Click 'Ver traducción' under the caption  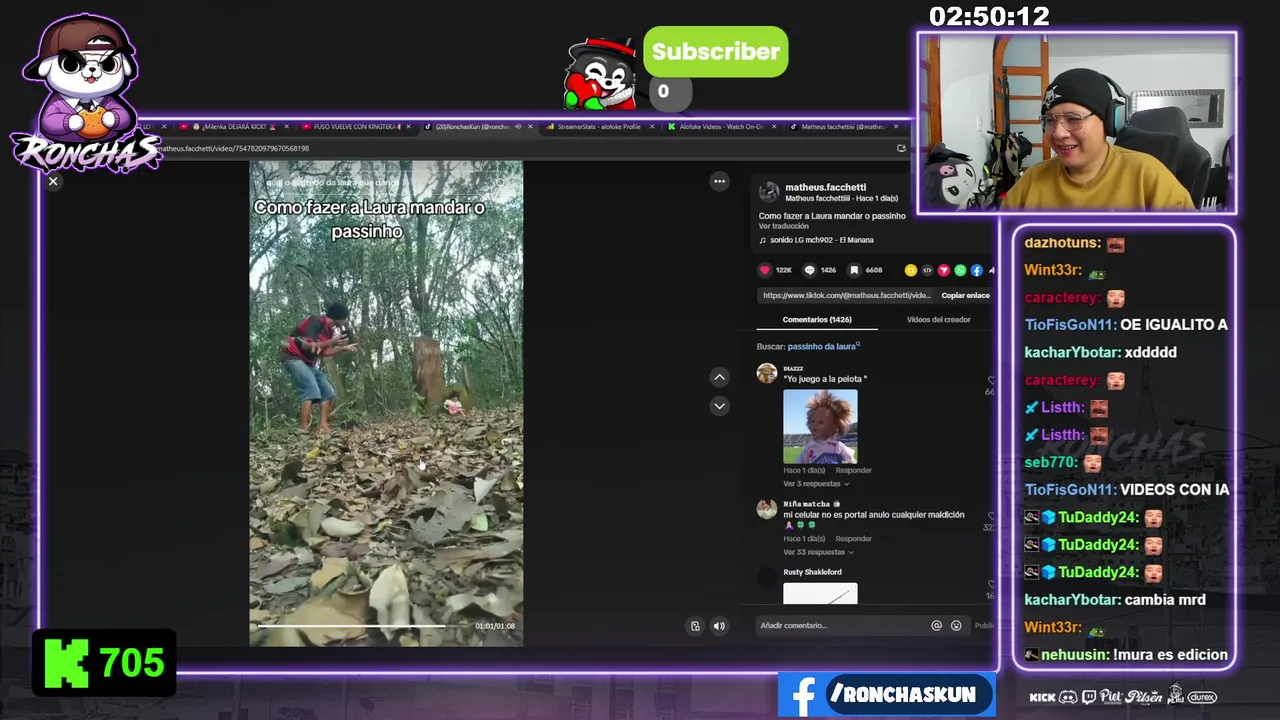[784, 226]
